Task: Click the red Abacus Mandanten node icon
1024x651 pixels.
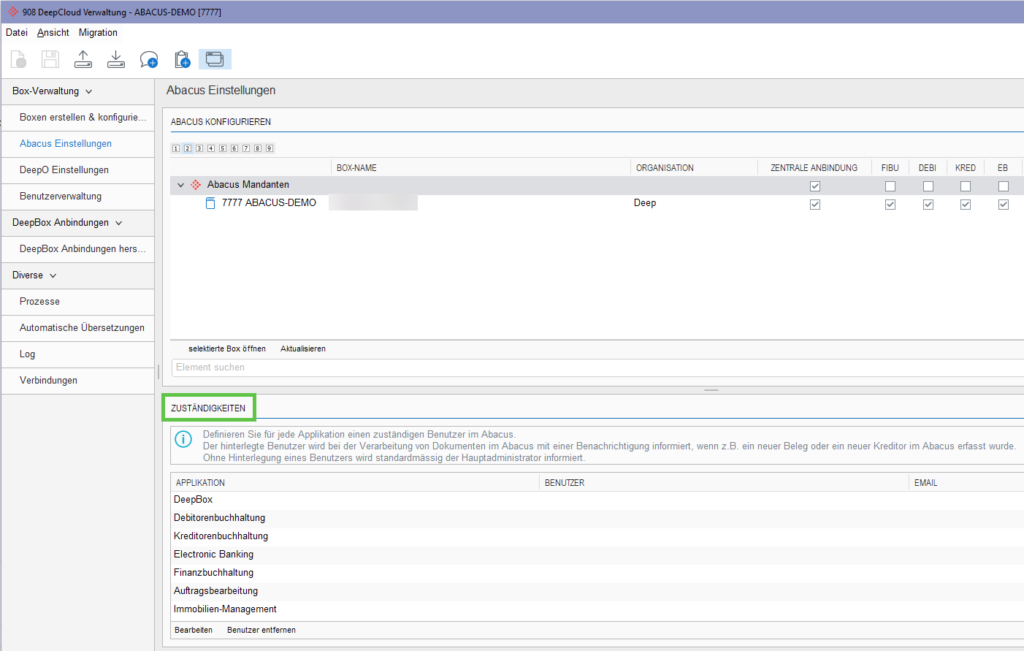Action: pyautogui.click(x=195, y=185)
